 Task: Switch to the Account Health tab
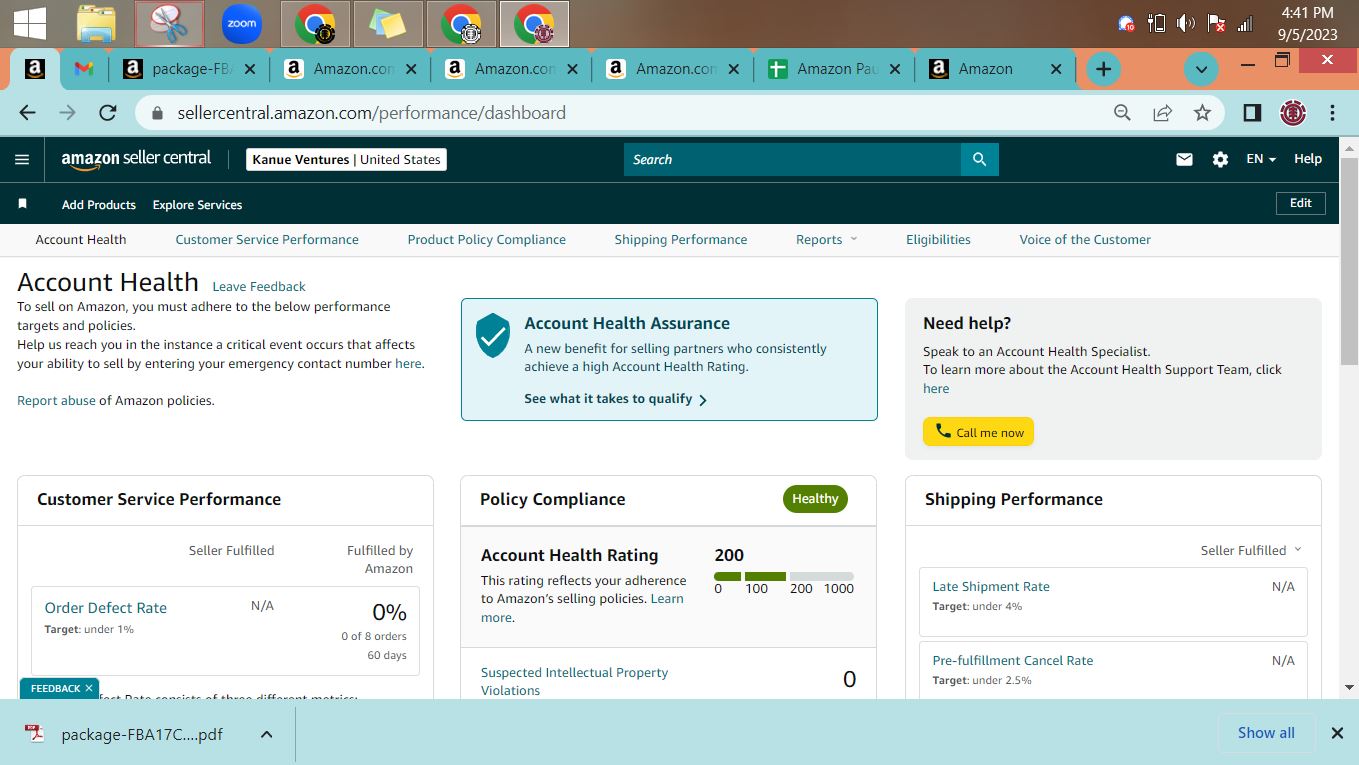click(81, 239)
